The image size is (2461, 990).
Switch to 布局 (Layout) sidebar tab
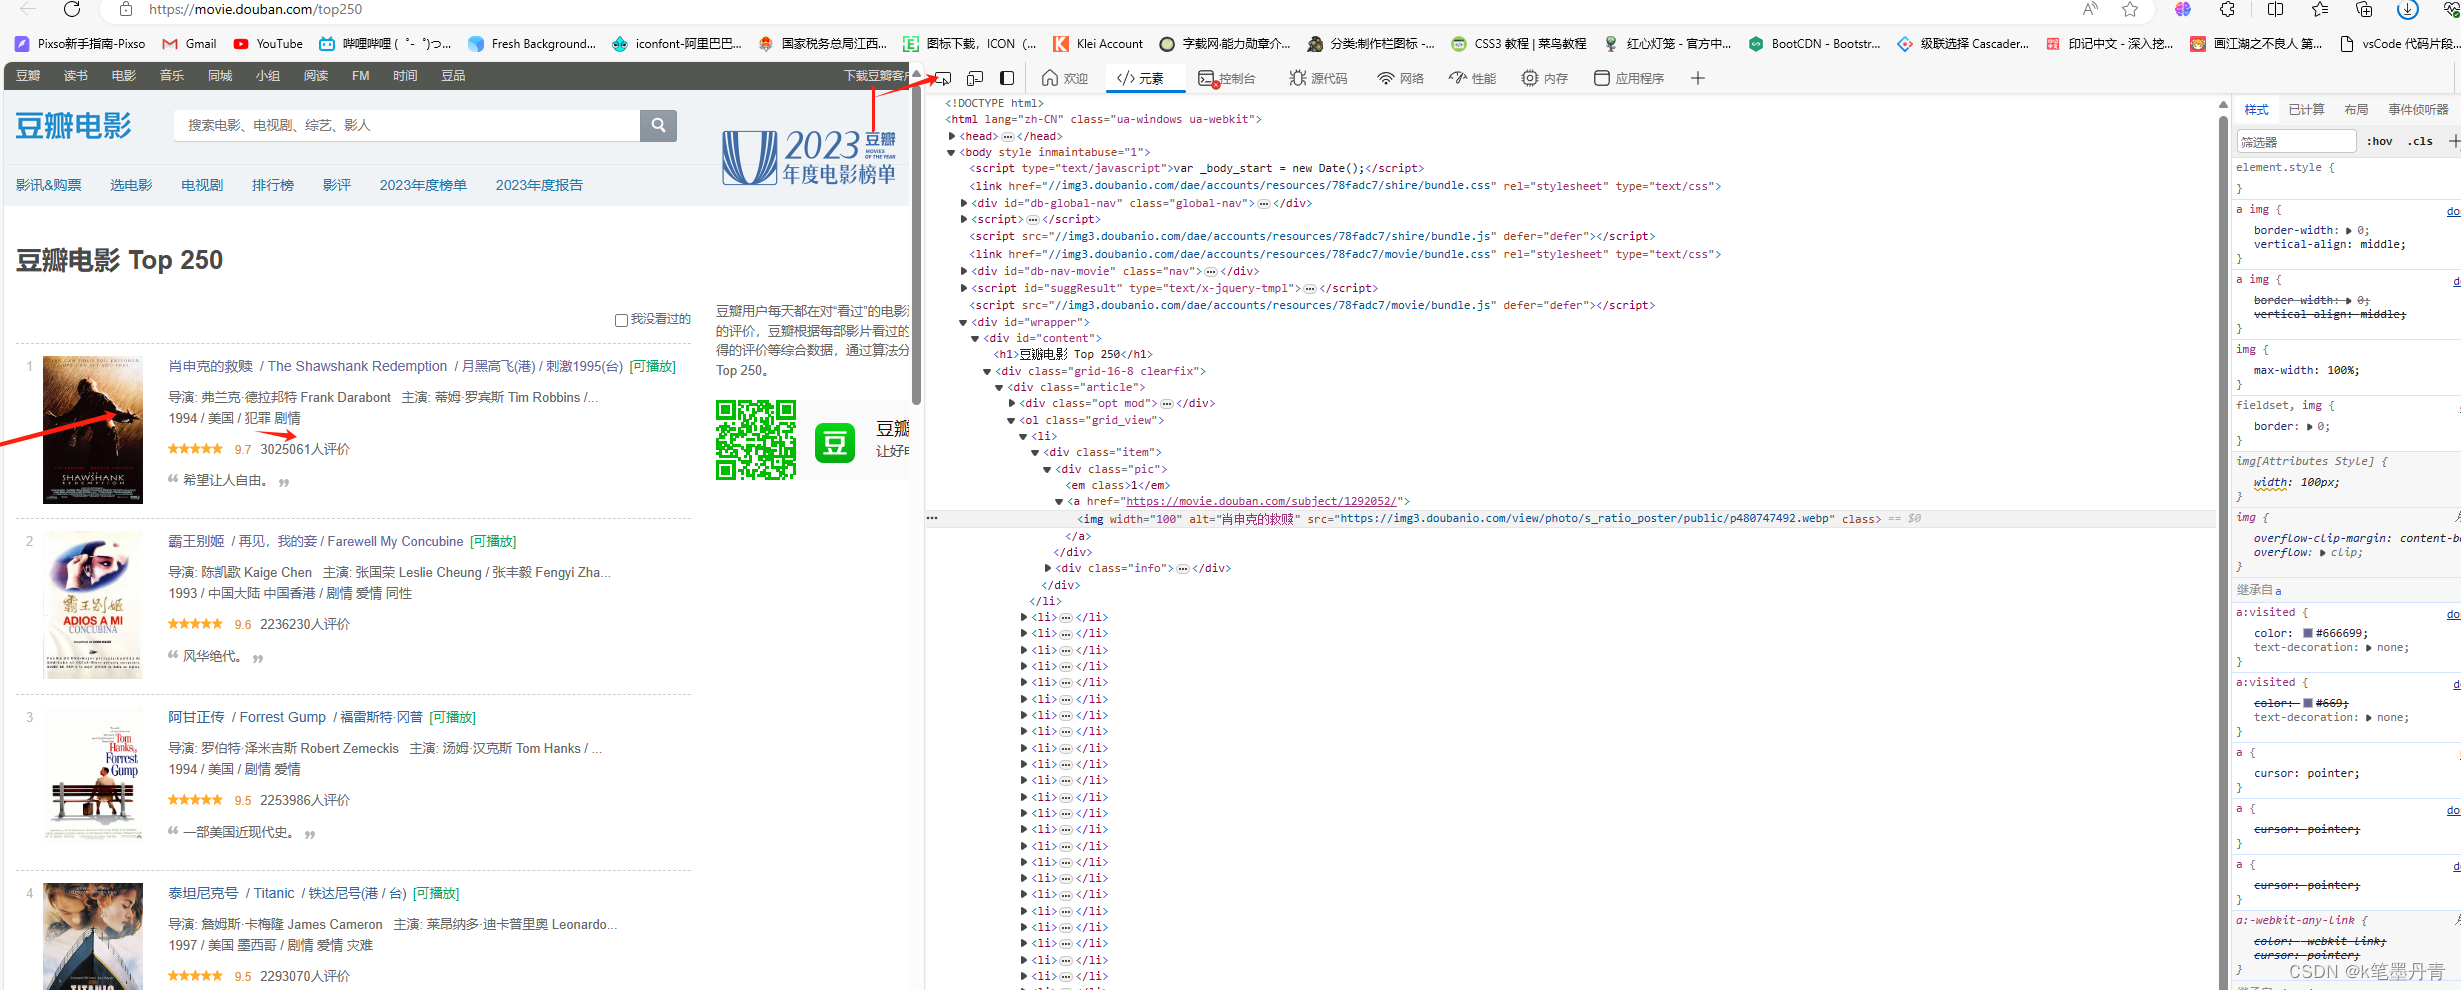(x=2356, y=110)
